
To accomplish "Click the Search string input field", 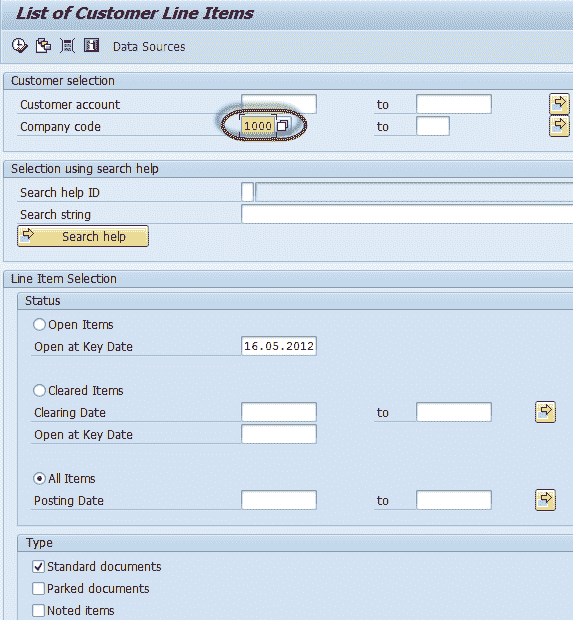I will 407,214.
